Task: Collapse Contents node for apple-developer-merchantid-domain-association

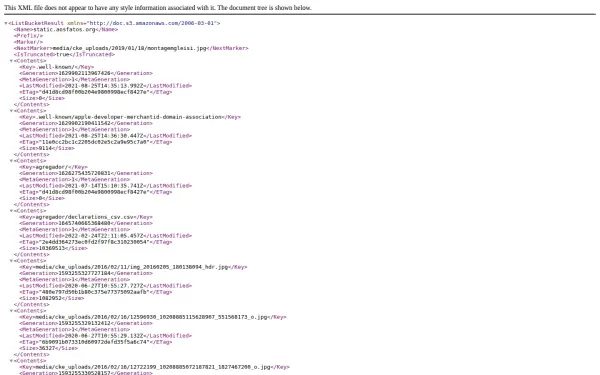Action: (x=11, y=111)
